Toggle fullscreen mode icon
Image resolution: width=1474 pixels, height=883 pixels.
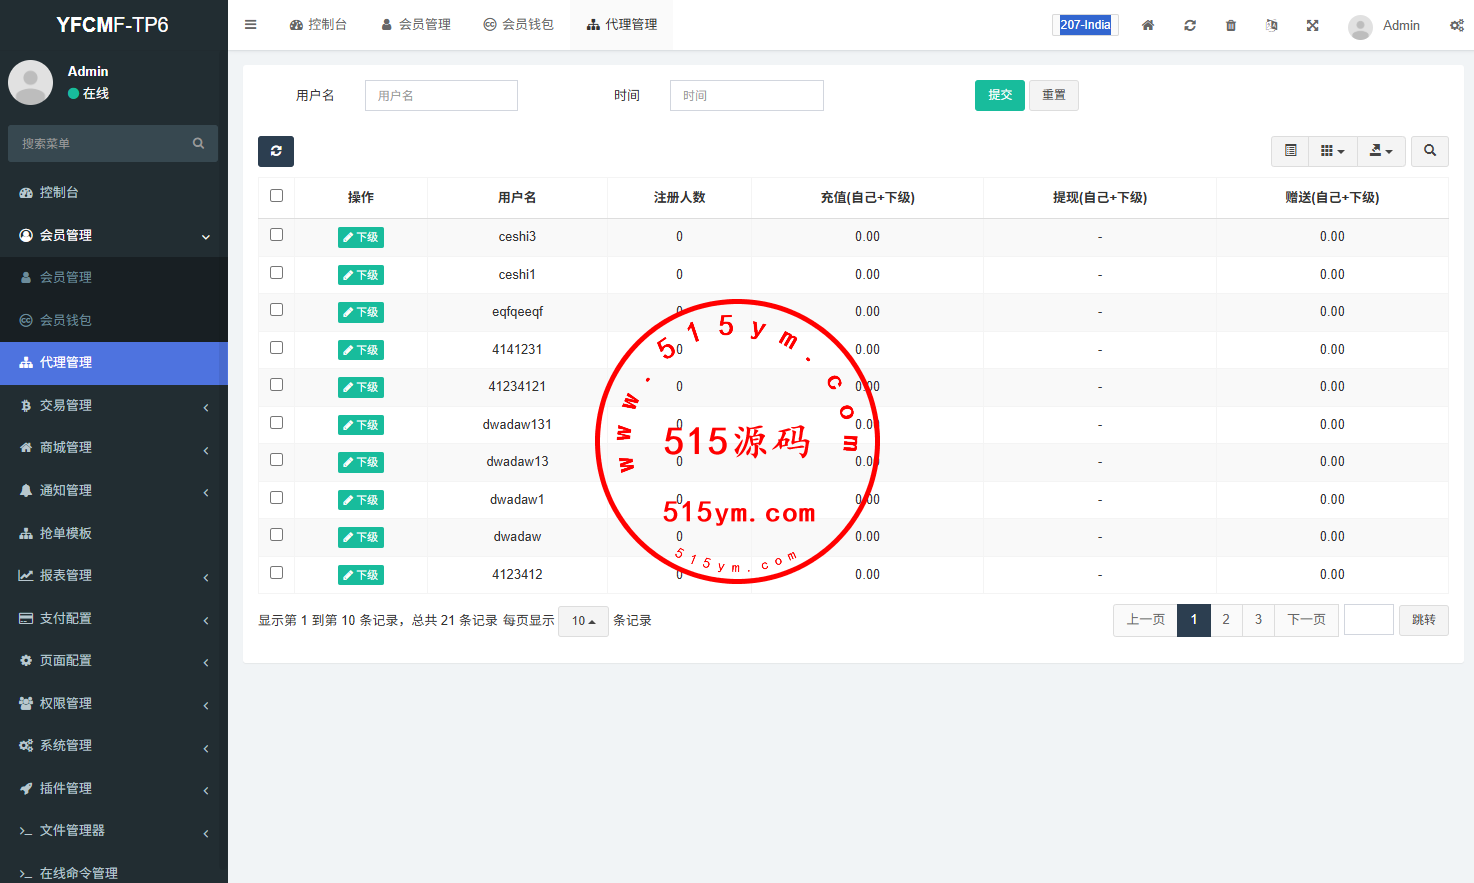[1312, 25]
